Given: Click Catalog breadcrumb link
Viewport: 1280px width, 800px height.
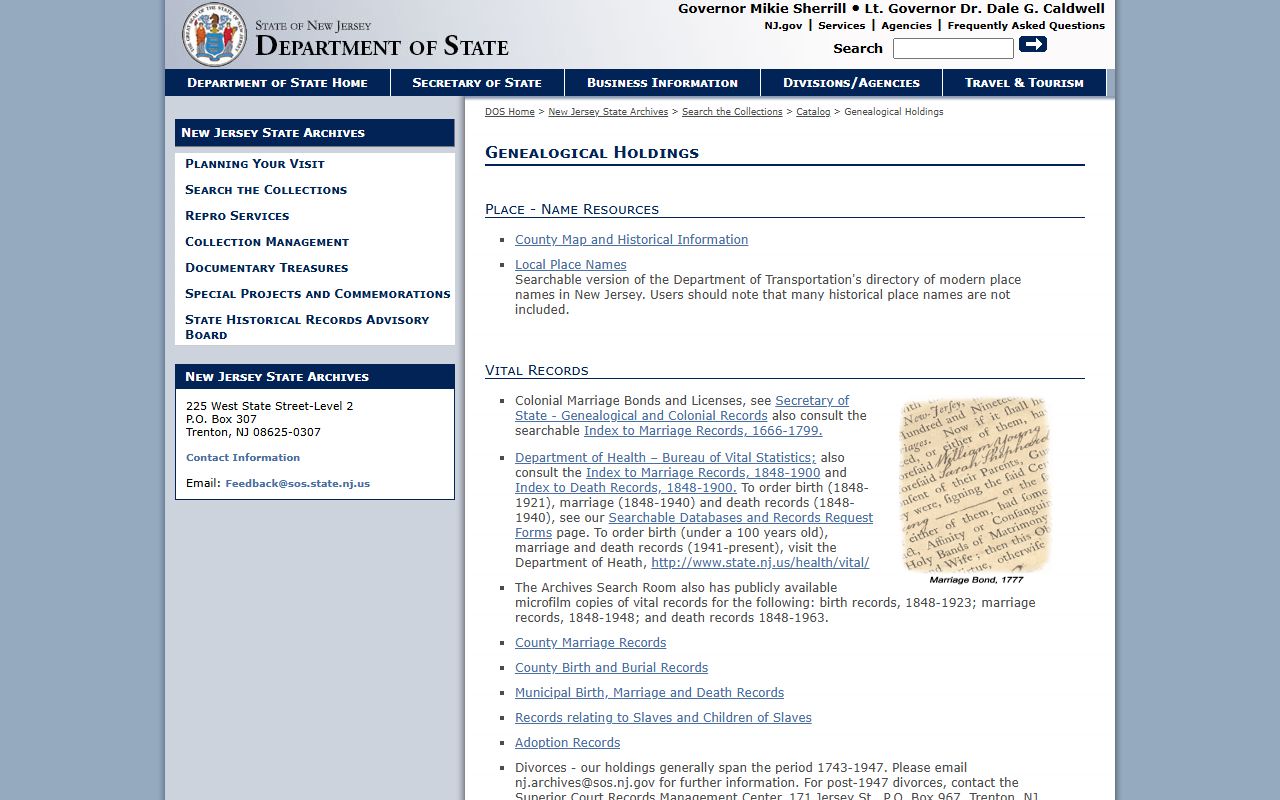Looking at the screenshot, I should [x=813, y=112].
